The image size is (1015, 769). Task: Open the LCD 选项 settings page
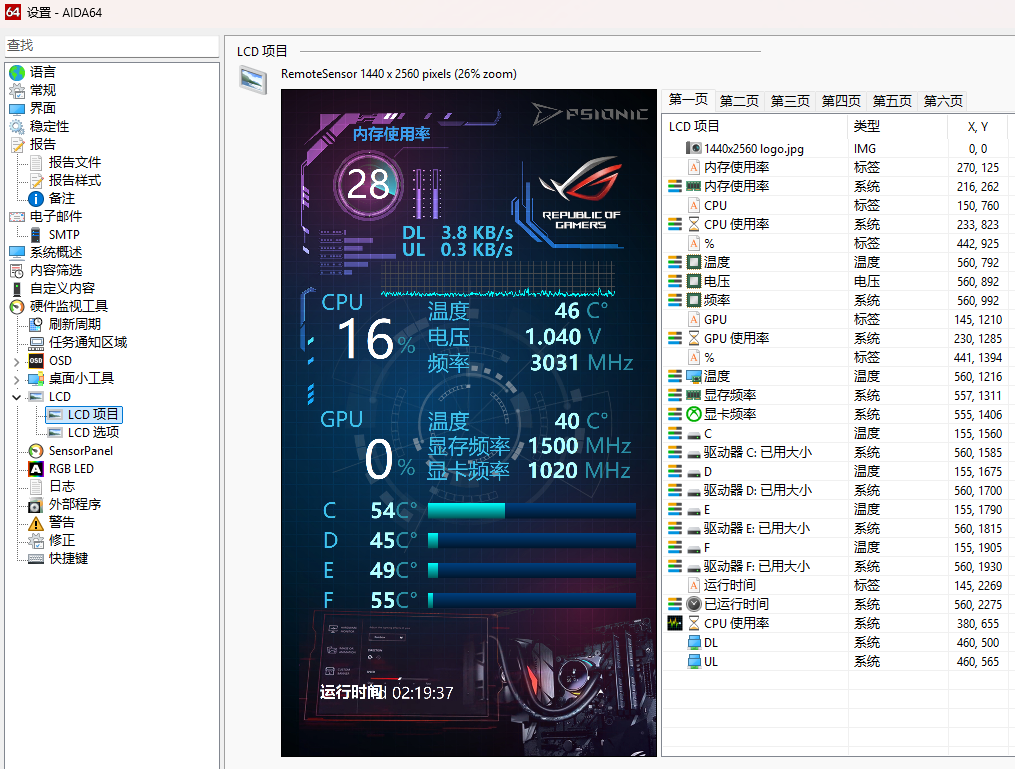(93, 433)
